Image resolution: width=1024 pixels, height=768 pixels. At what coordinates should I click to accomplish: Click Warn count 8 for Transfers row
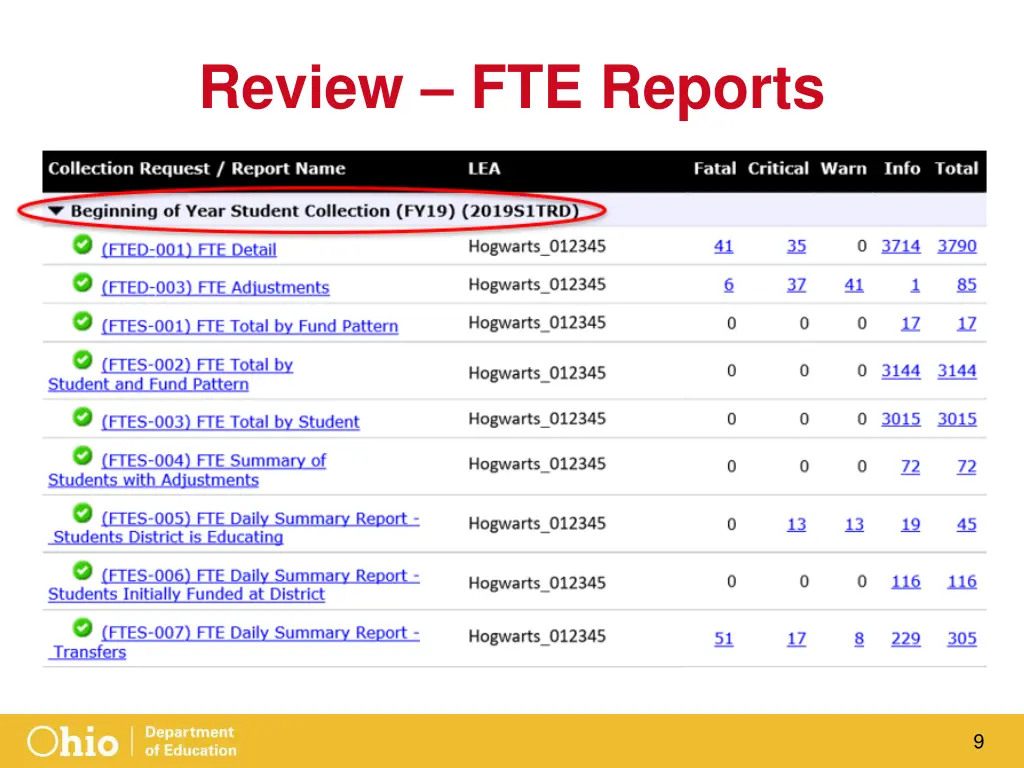(x=859, y=639)
